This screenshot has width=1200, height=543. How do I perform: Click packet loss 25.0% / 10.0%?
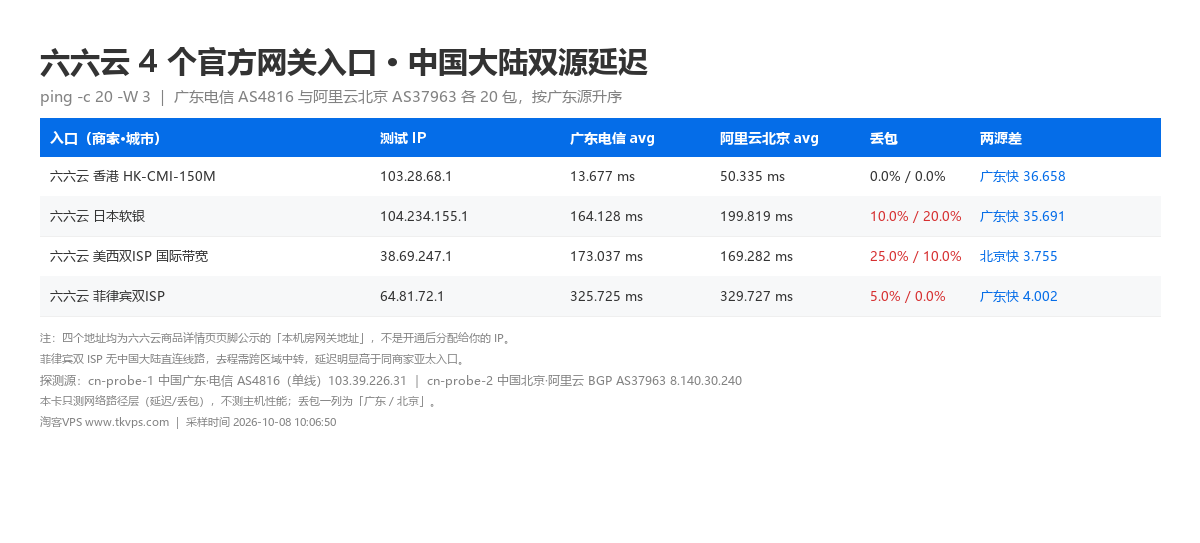(916, 256)
